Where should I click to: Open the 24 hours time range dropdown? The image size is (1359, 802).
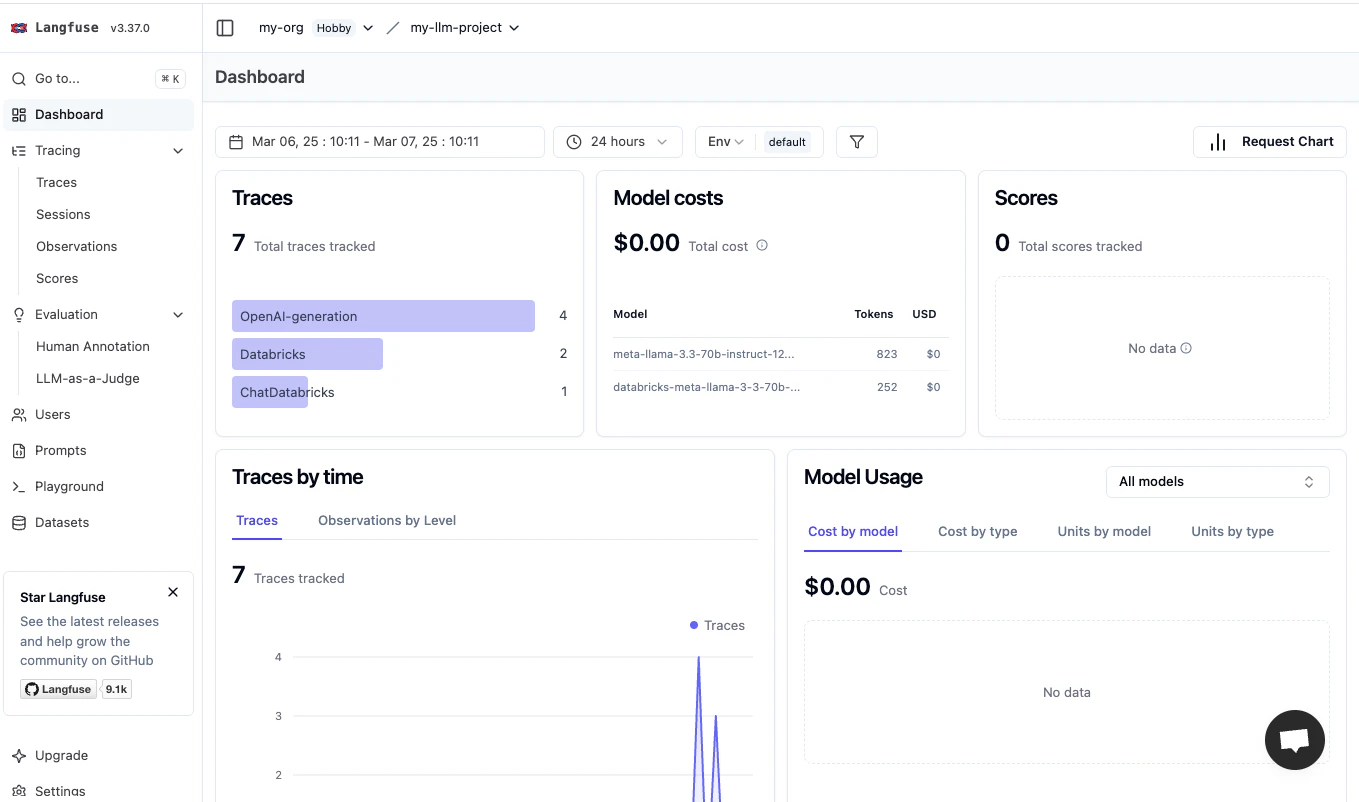(x=618, y=142)
